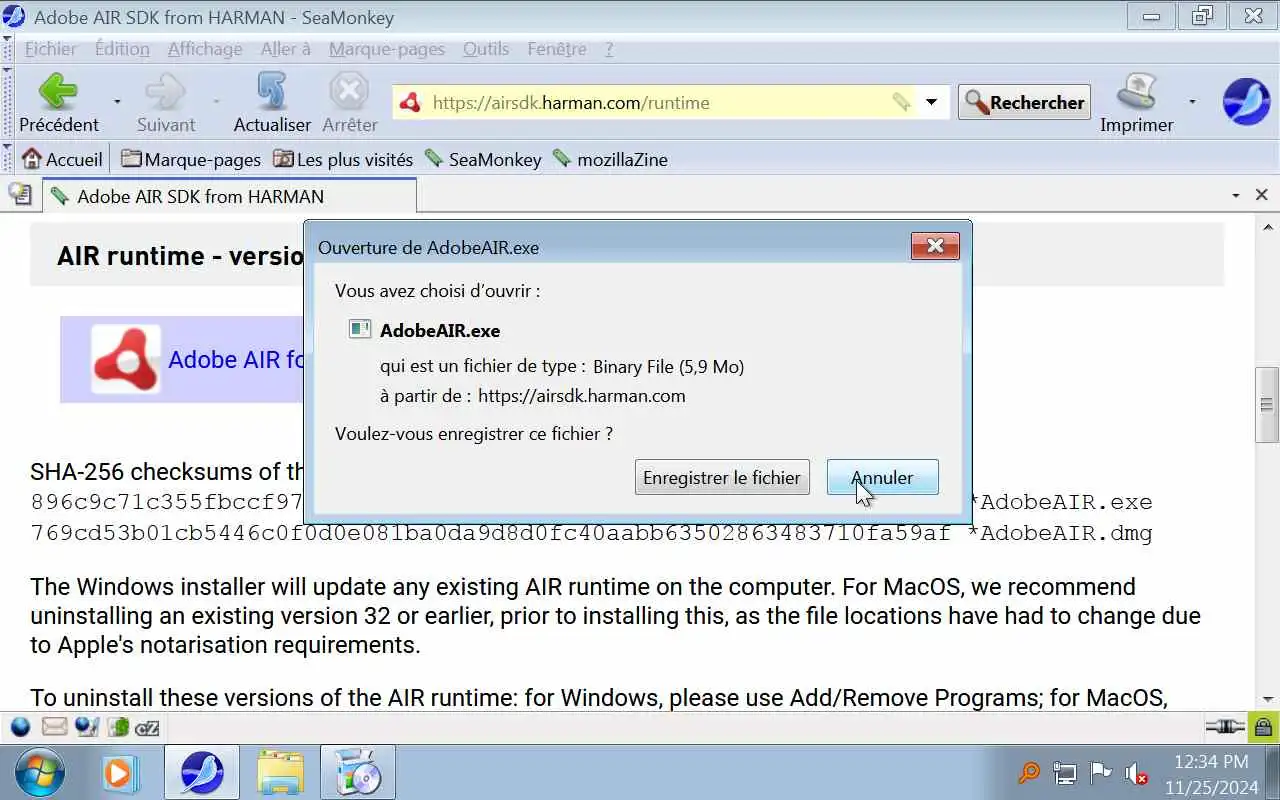
Task: Open the Aller à menu
Action: (286, 49)
